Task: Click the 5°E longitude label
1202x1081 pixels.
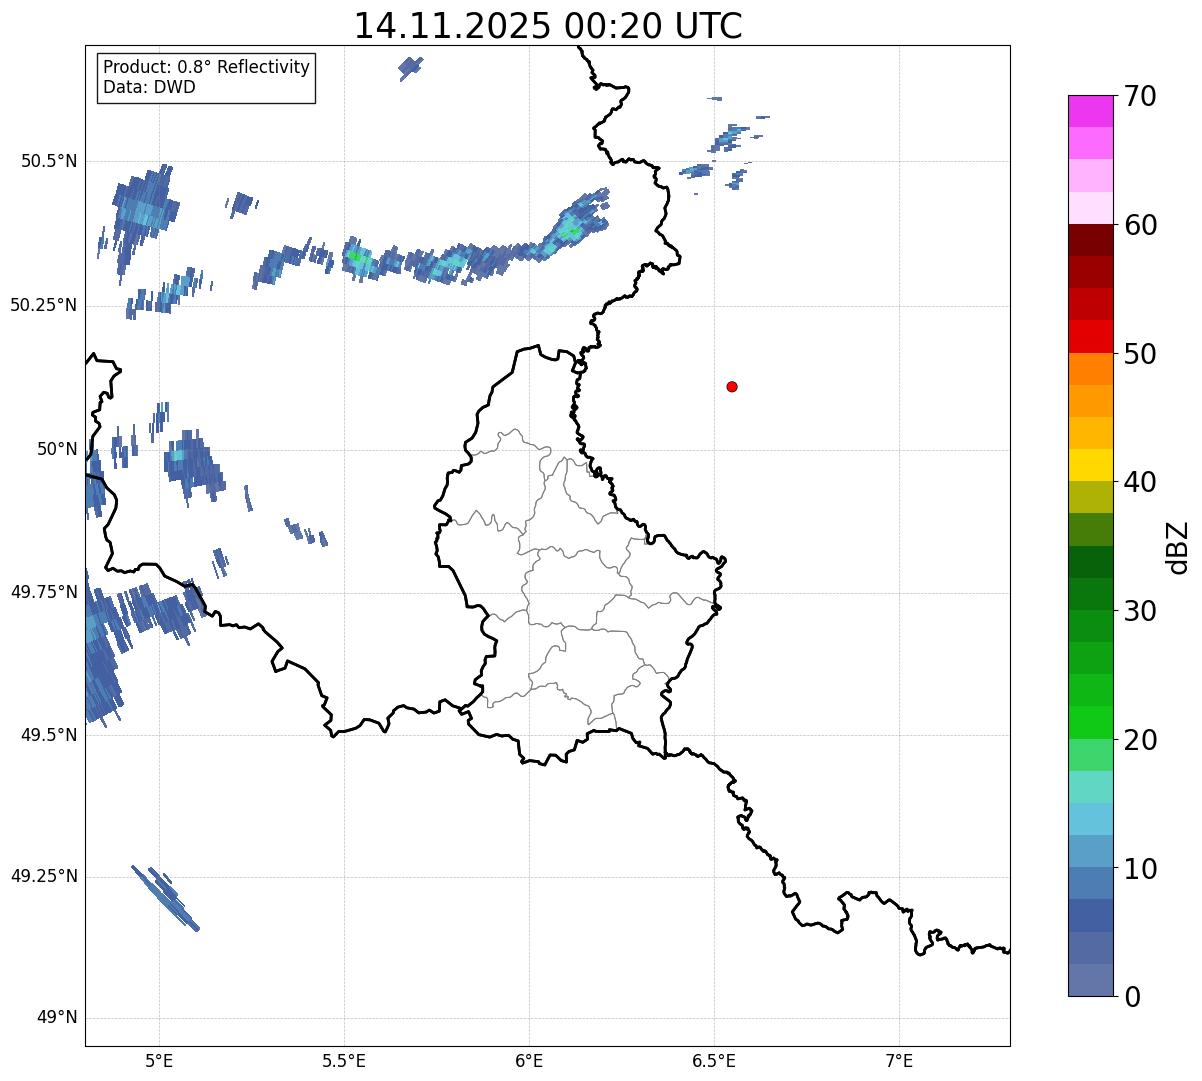Action: pyautogui.click(x=159, y=1060)
